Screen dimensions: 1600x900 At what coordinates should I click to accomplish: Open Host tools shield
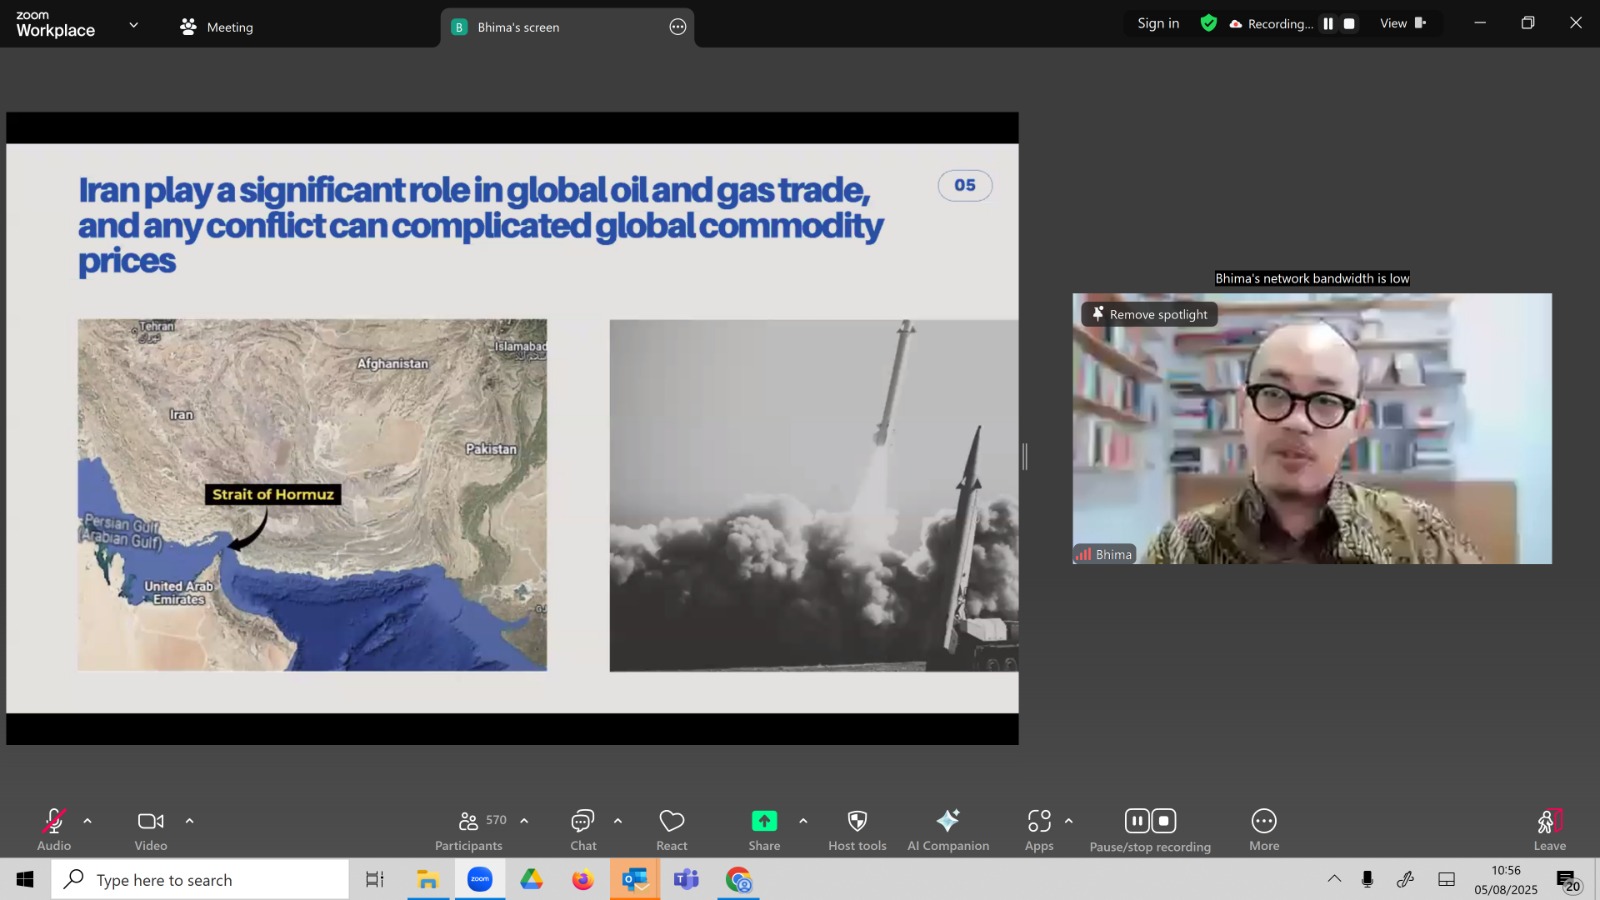(857, 830)
